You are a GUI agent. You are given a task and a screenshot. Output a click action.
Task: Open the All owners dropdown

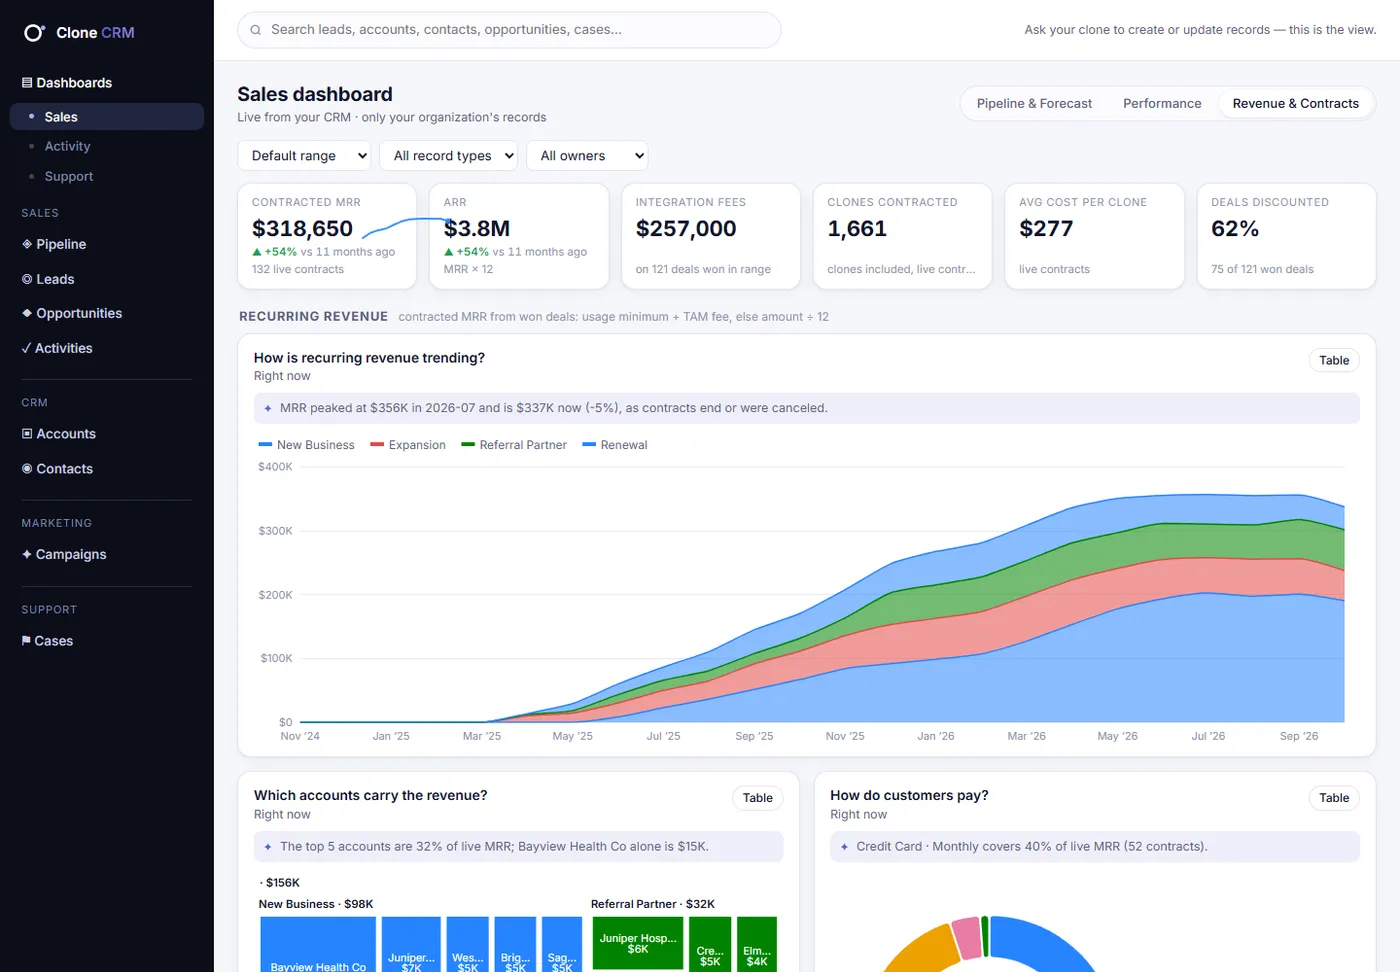[x=587, y=156]
